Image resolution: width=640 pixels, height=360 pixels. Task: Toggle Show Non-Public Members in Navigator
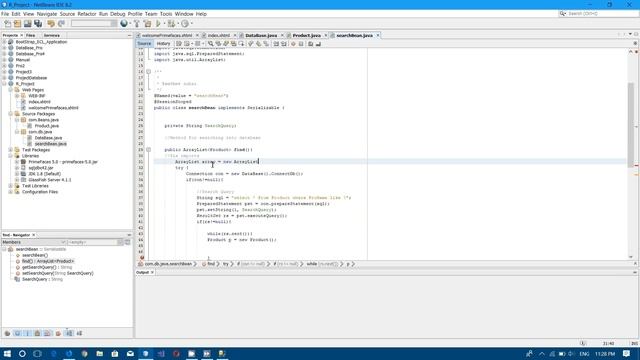tap(38, 333)
